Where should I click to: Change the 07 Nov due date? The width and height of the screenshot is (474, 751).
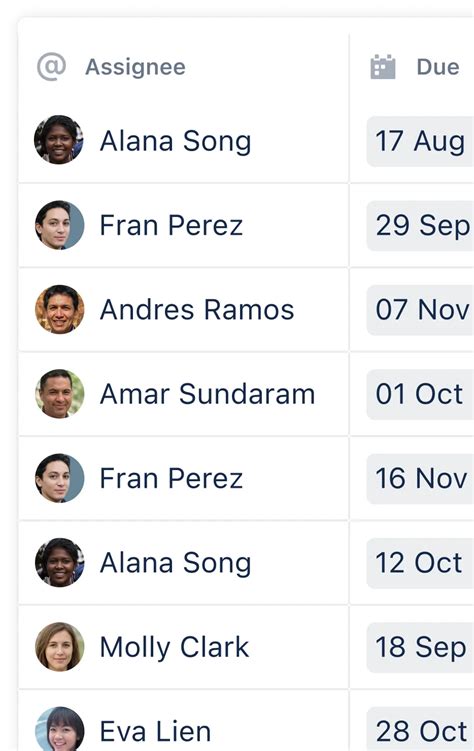coord(420,310)
